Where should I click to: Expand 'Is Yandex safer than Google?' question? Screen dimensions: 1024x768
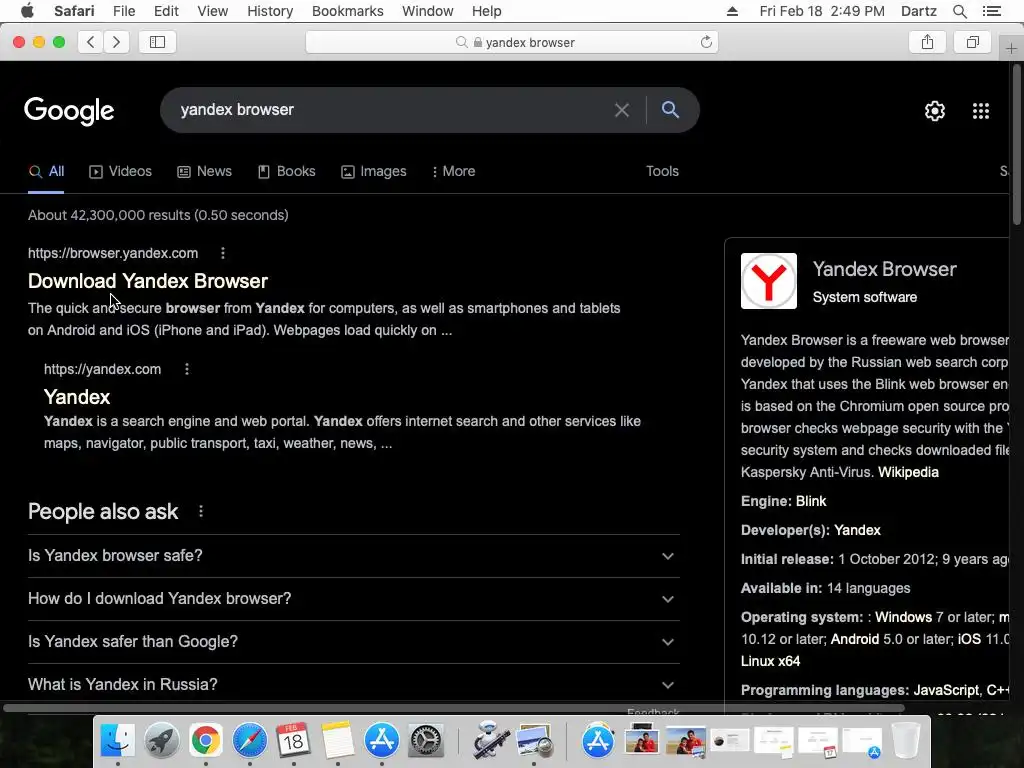coord(353,642)
